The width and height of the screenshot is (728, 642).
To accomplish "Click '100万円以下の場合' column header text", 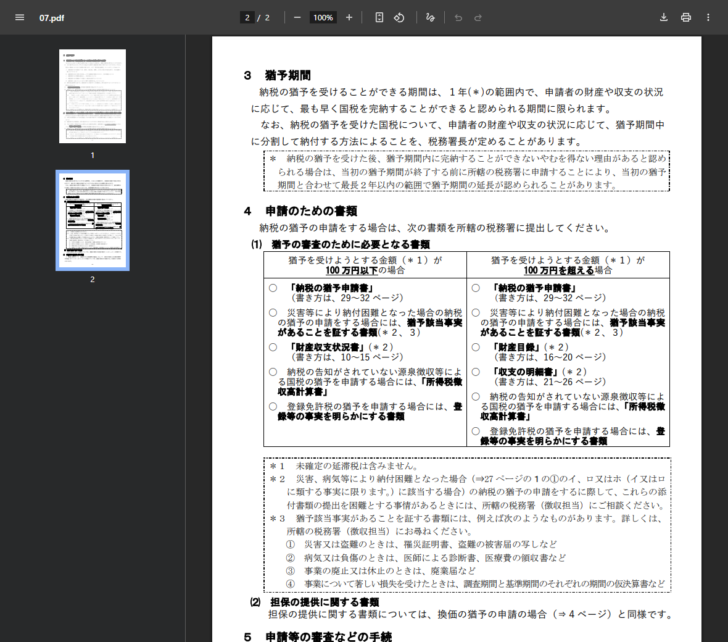I will (365, 270).
